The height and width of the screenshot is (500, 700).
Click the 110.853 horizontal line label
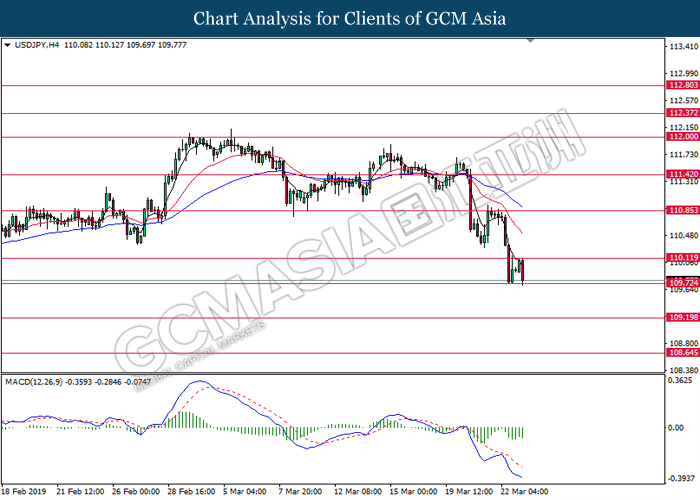682,210
